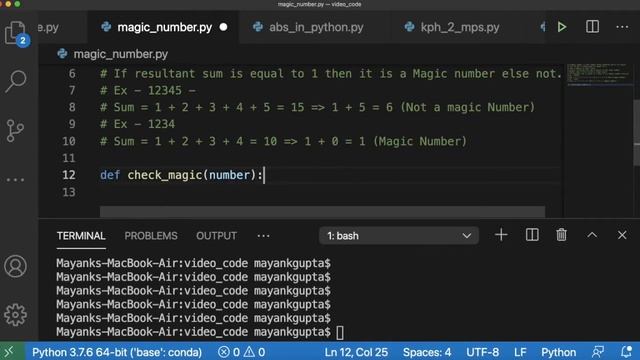This screenshot has width=640, height=360.
Task: Click the editor vertical scrollbar
Action: [x=636, y=133]
